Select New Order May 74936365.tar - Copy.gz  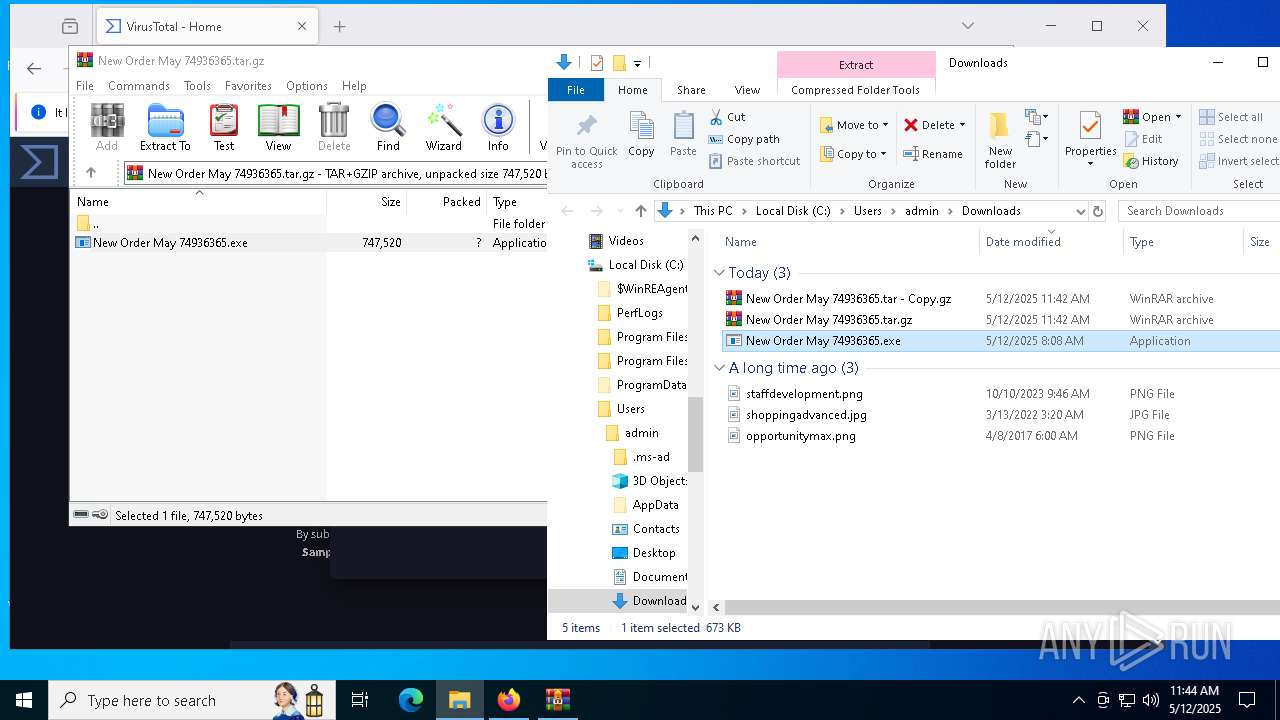pyautogui.click(x=848, y=299)
